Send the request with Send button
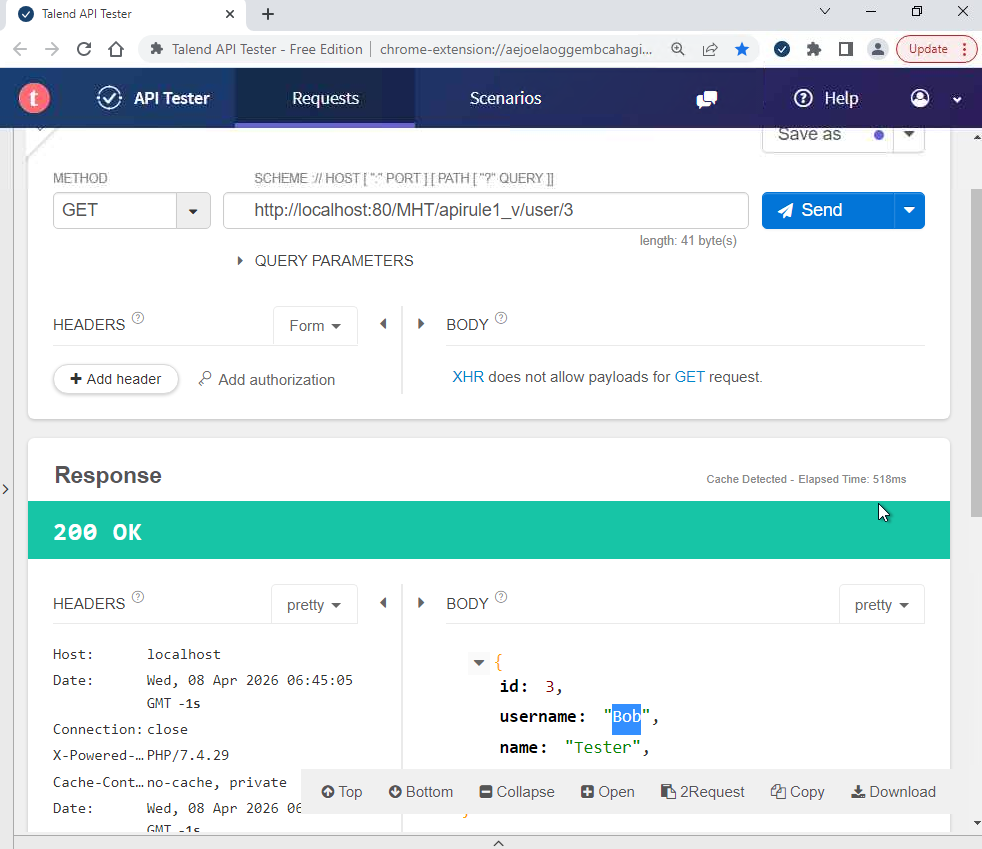The width and height of the screenshot is (982, 849). [x=828, y=210]
